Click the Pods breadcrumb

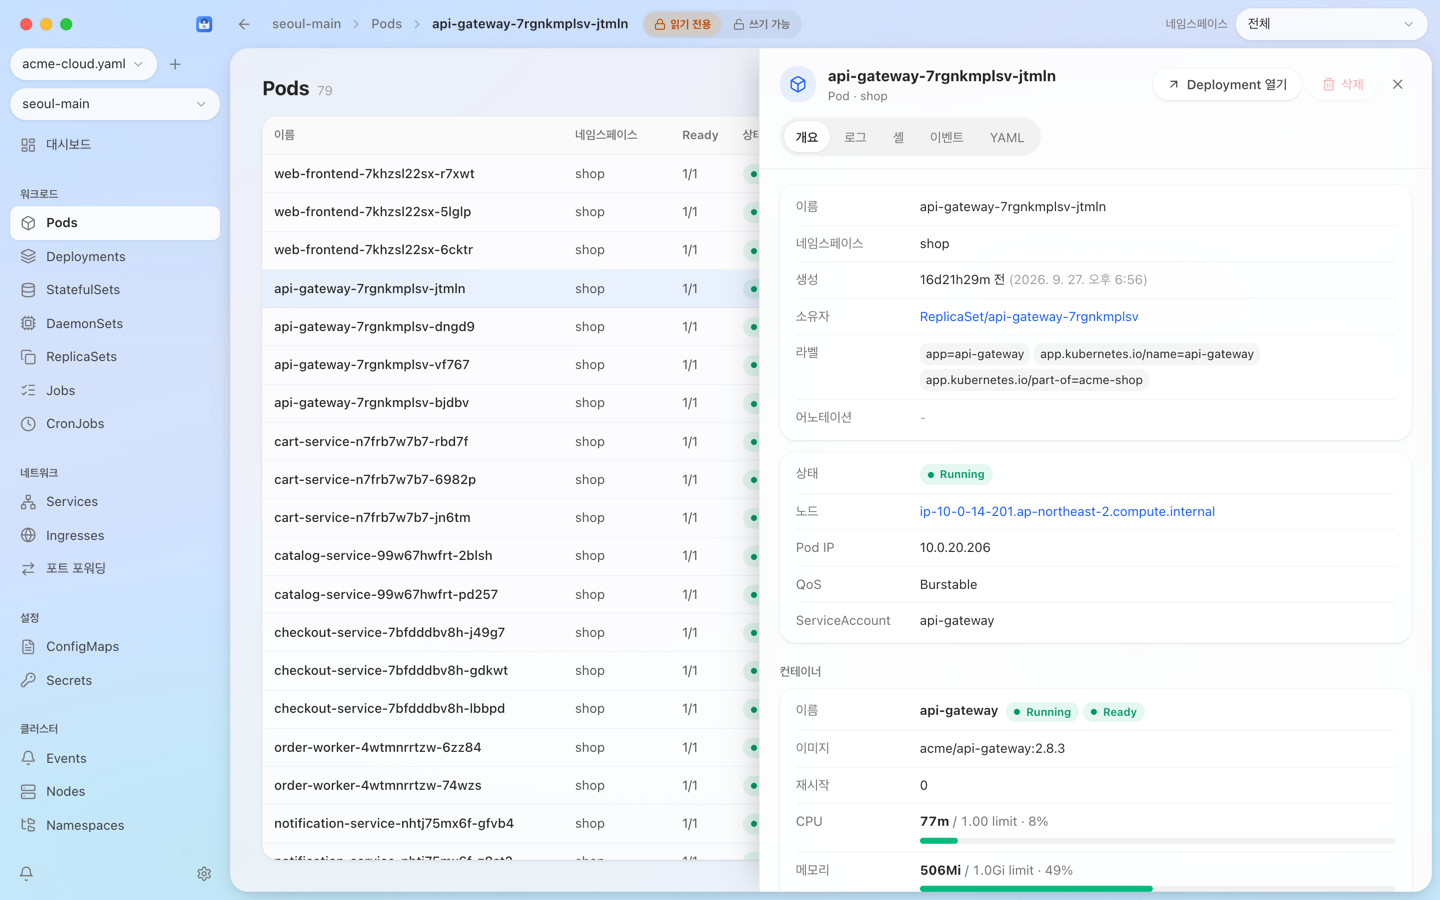(386, 24)
